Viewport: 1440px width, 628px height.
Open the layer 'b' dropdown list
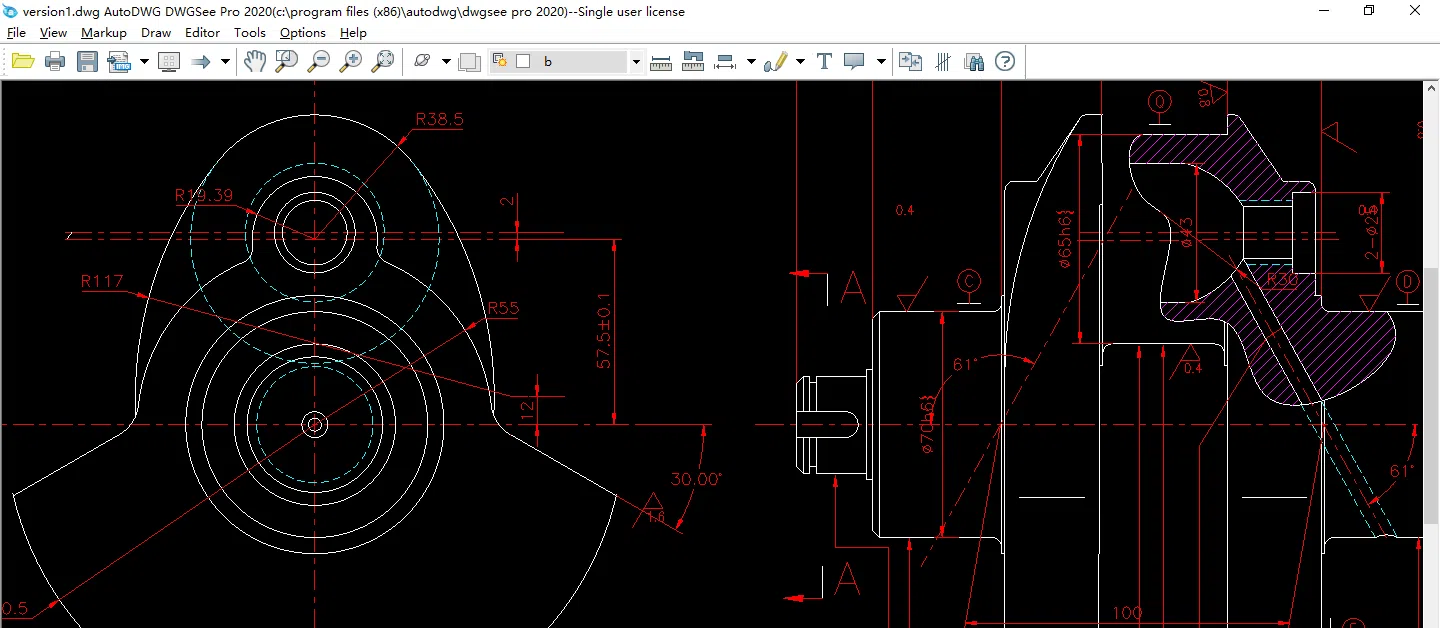click(x=636, y=61)
